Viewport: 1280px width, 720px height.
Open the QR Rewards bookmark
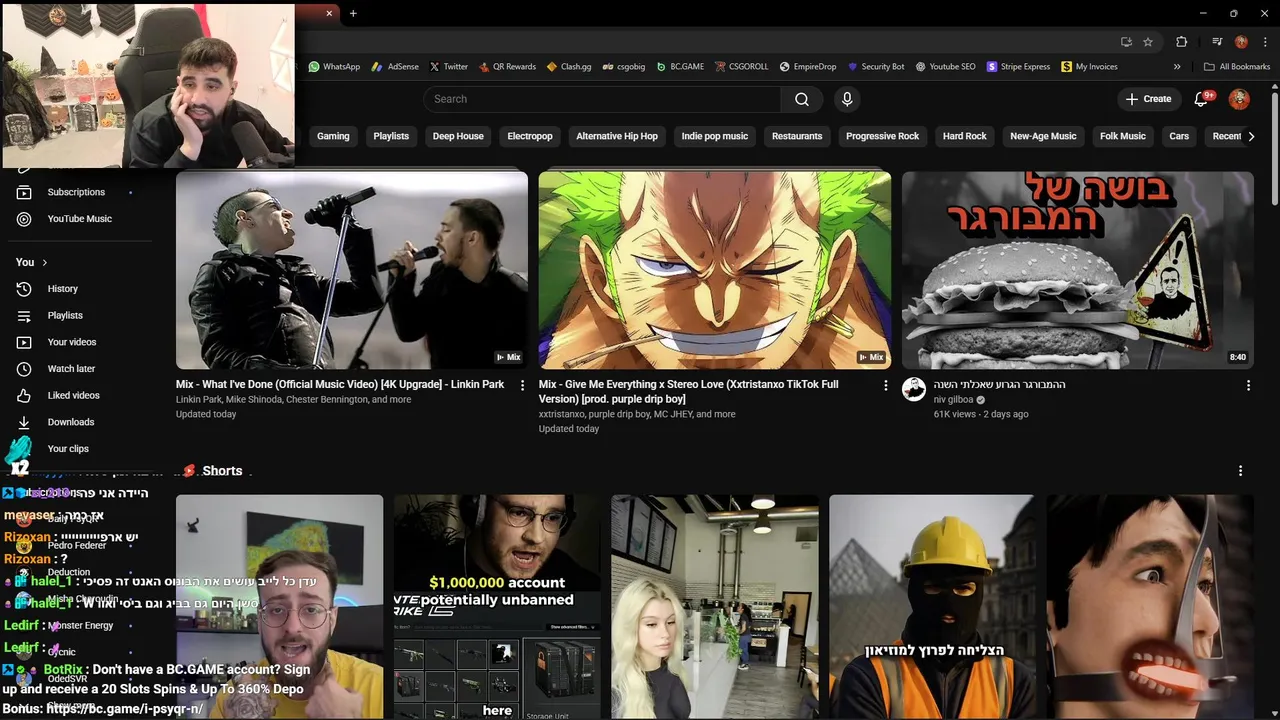coord(507,67)
